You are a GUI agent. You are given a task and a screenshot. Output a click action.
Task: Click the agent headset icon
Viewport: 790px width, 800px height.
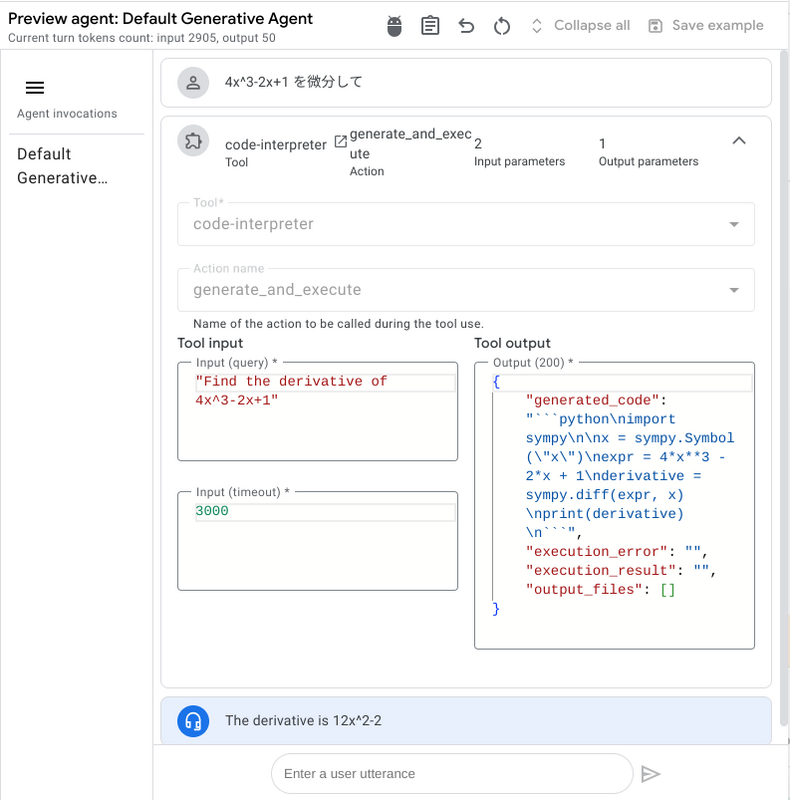[x=193, y=721]
